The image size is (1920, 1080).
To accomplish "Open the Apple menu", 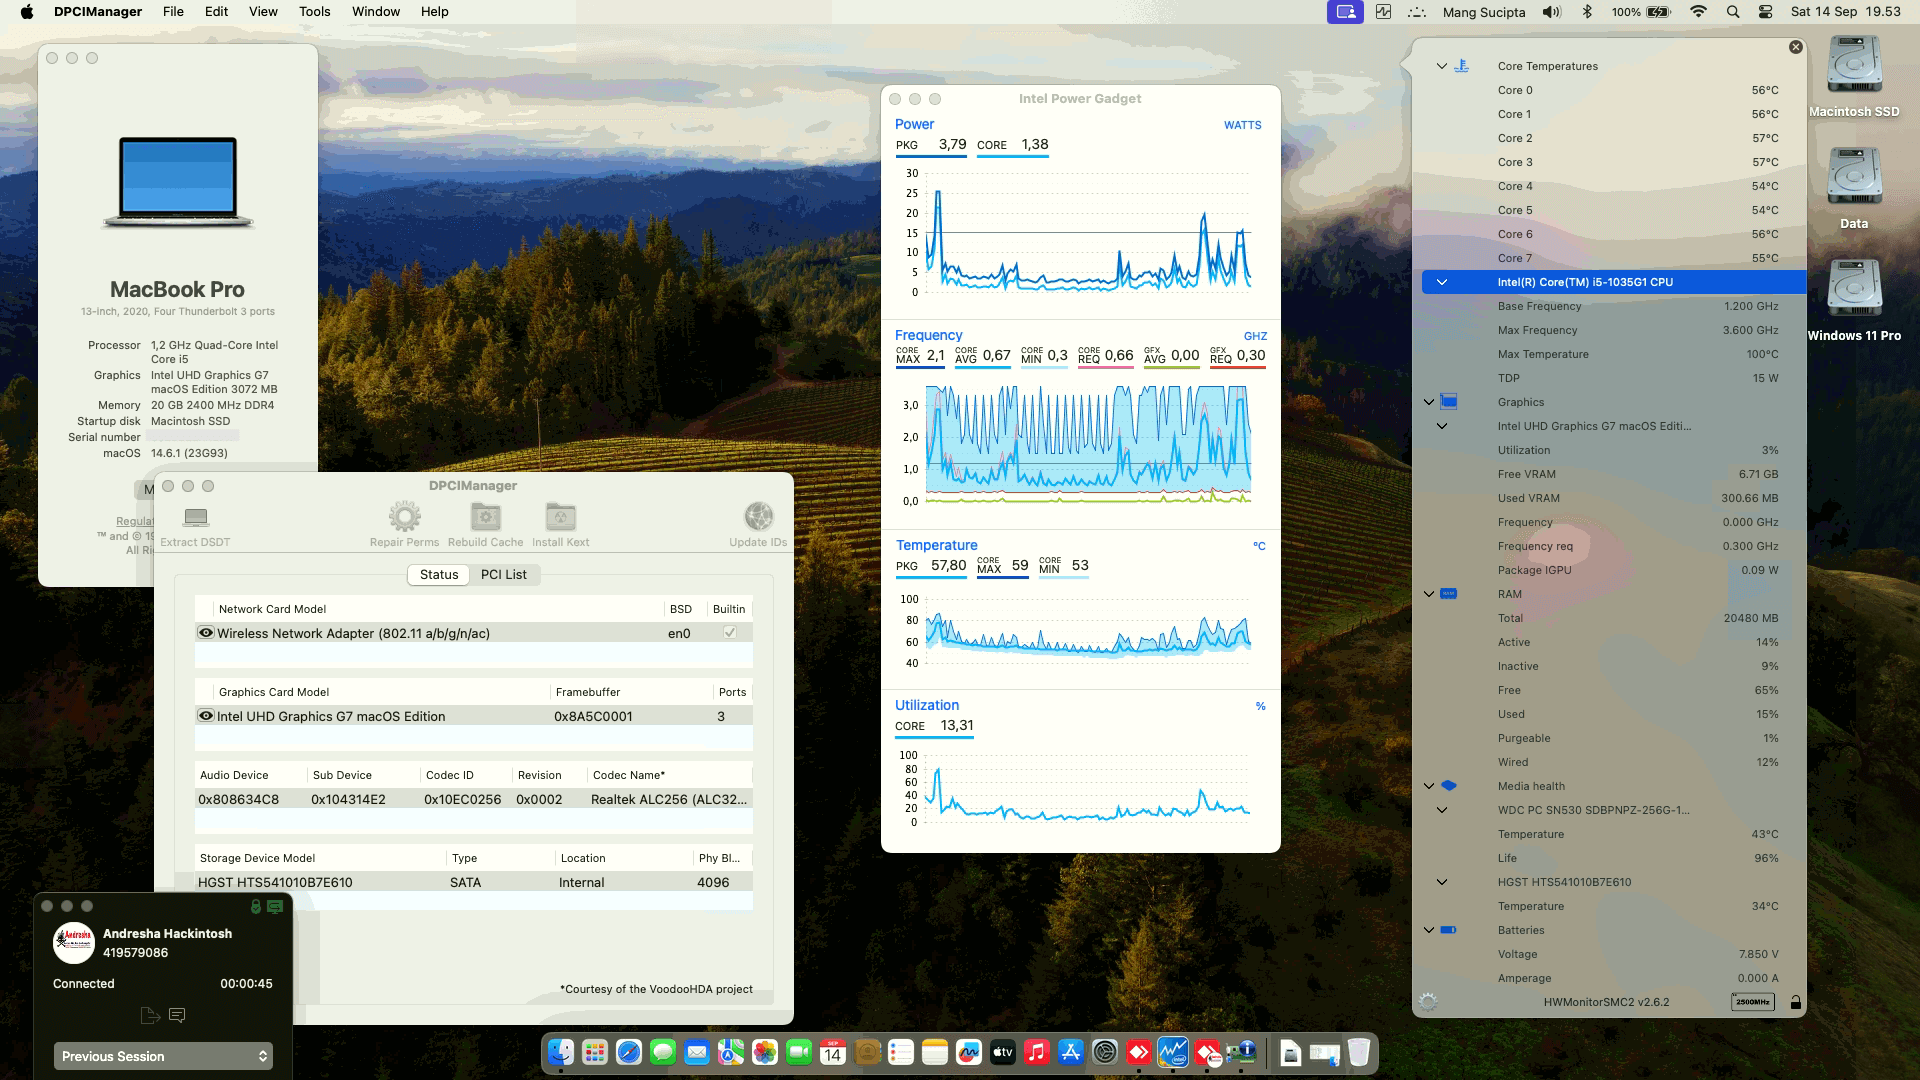I will 27,12.
